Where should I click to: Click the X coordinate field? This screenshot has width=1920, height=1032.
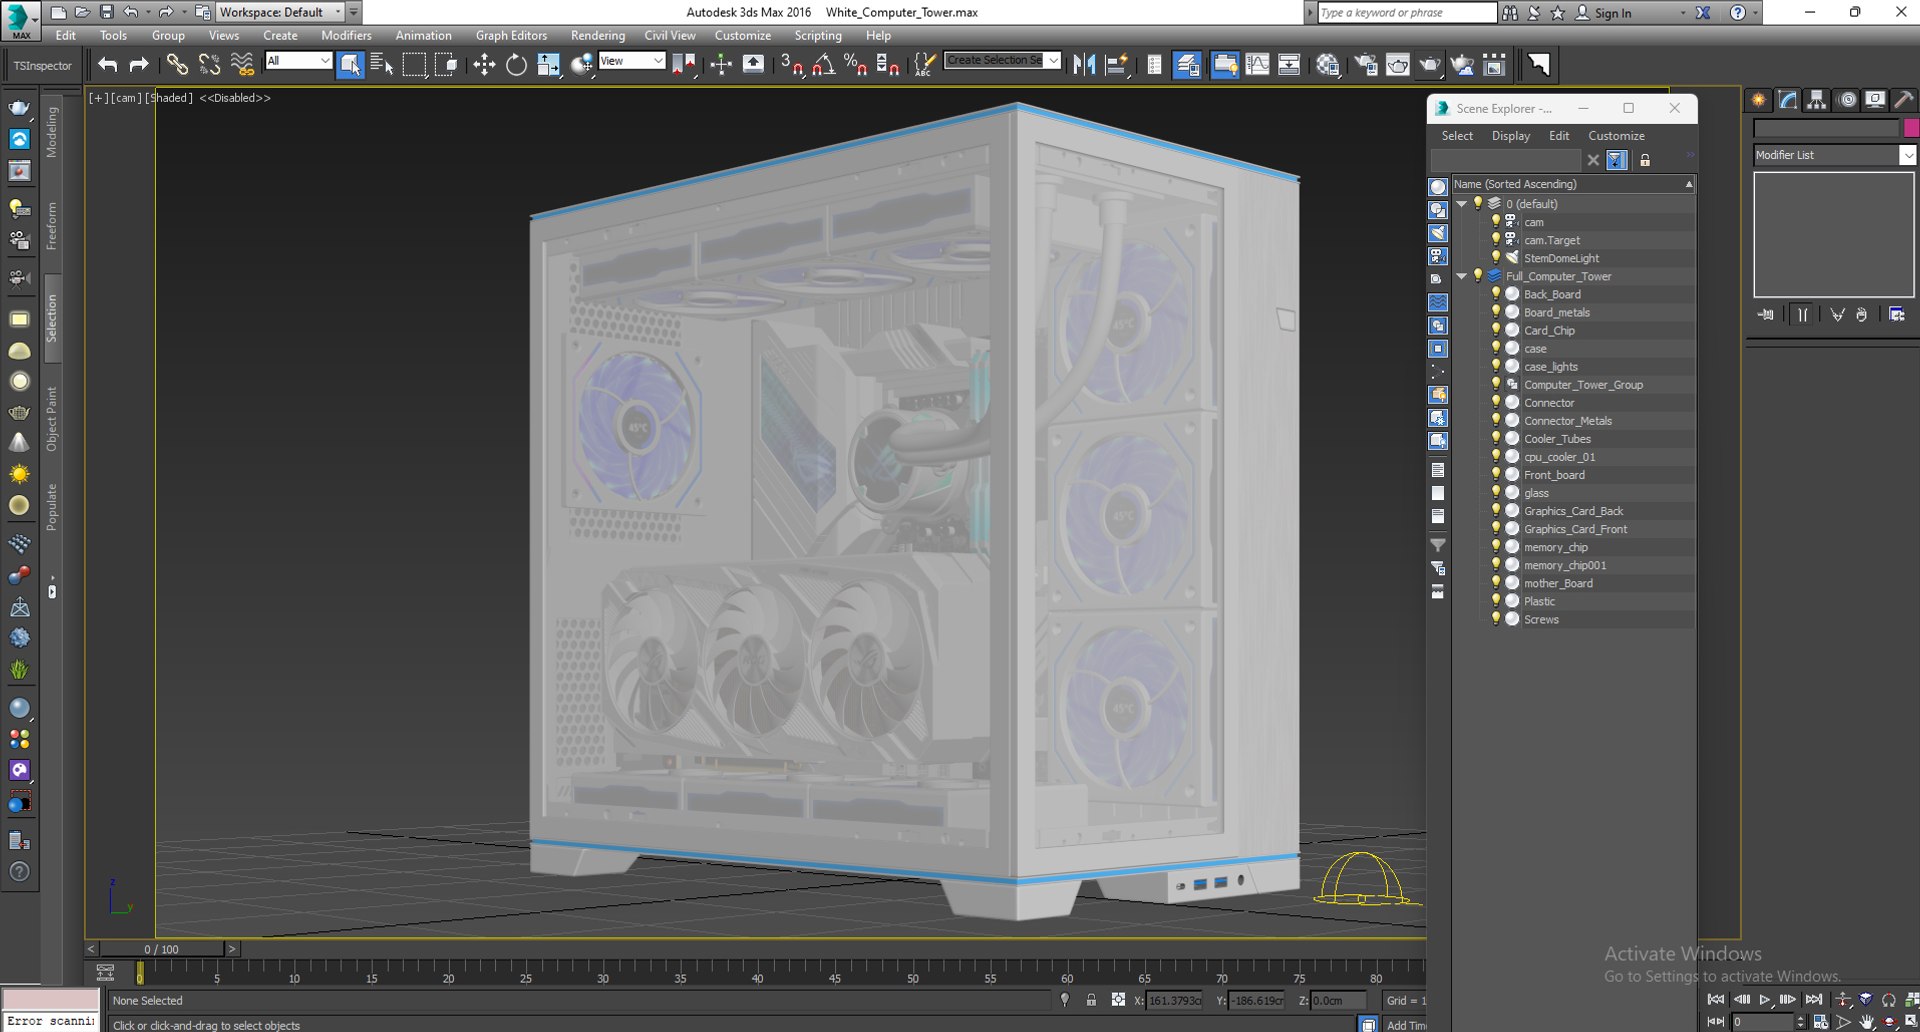tap(1174, 1000)
